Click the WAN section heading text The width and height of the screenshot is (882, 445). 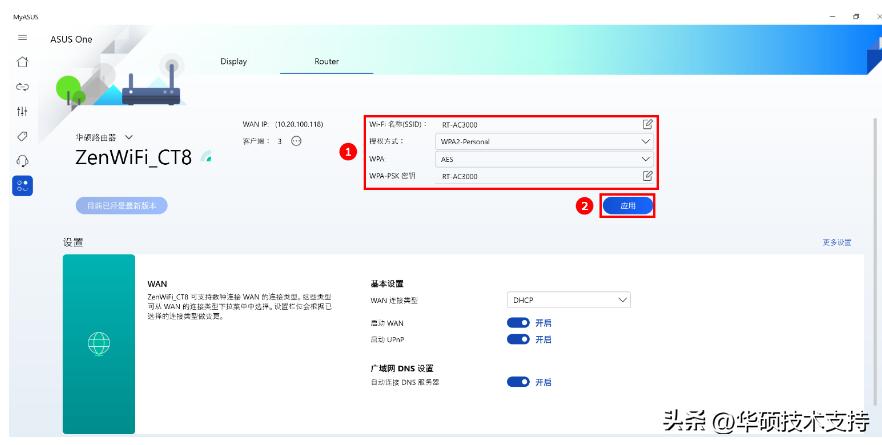pyautogui.click(x=157, y=284)
